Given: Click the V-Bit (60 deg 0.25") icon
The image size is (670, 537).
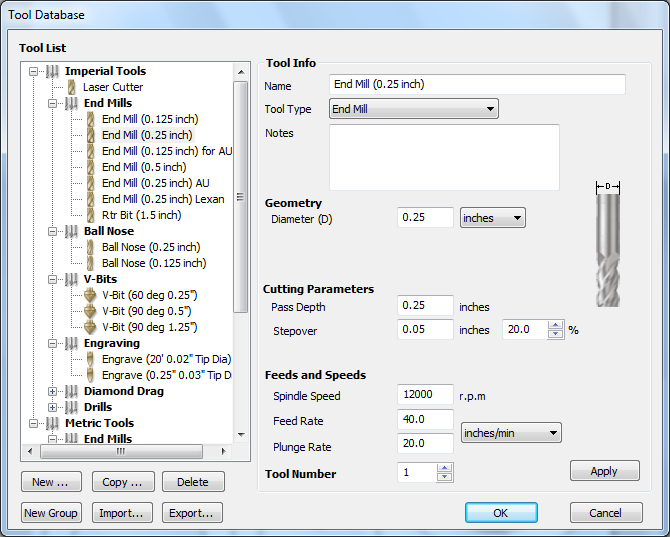Looking at the screenshot, I should (90, 295).
